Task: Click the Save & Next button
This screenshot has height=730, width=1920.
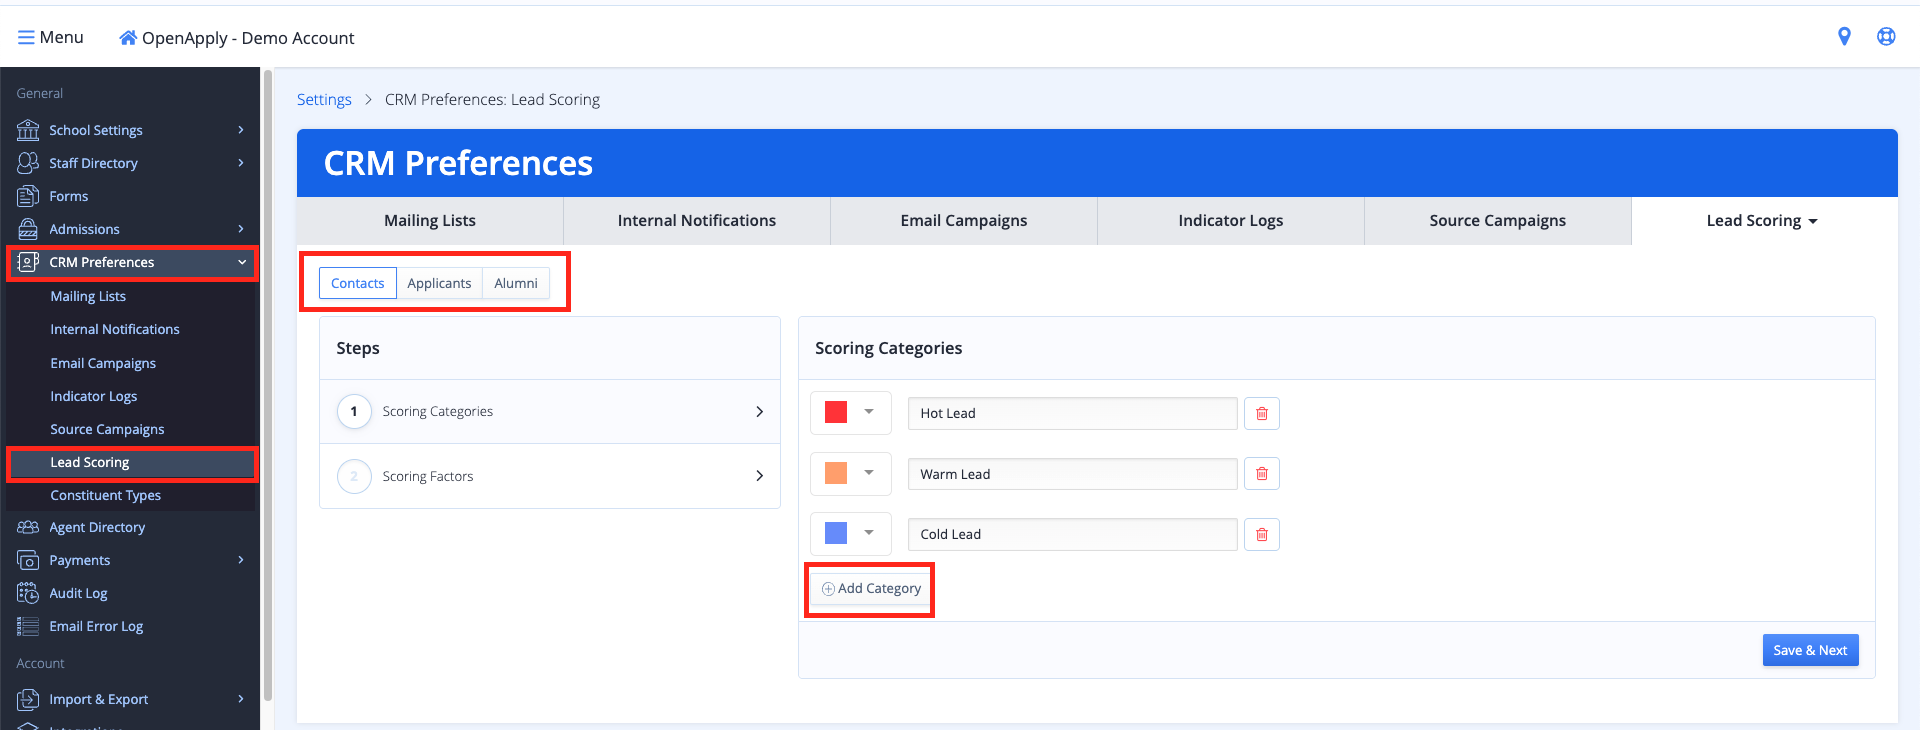Action: pyautogui.click(x=1809, y=650)
